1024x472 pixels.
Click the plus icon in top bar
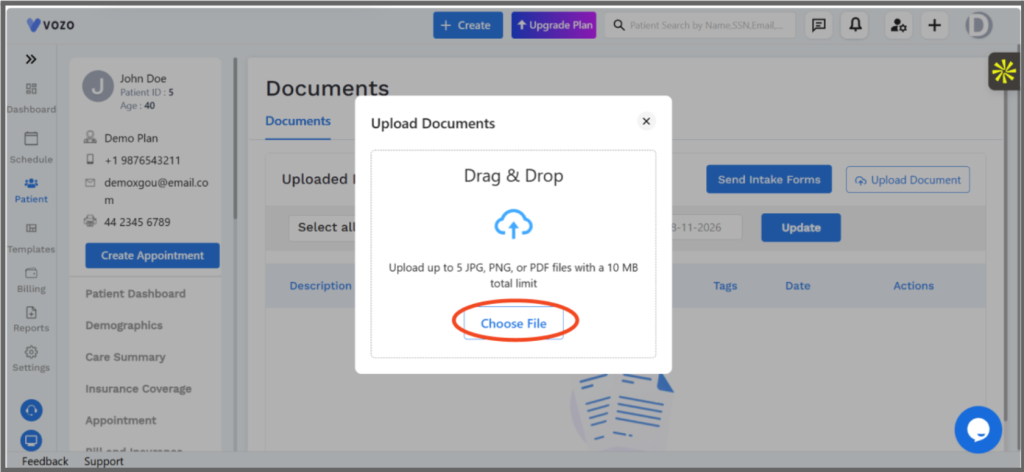click(935, 25)
